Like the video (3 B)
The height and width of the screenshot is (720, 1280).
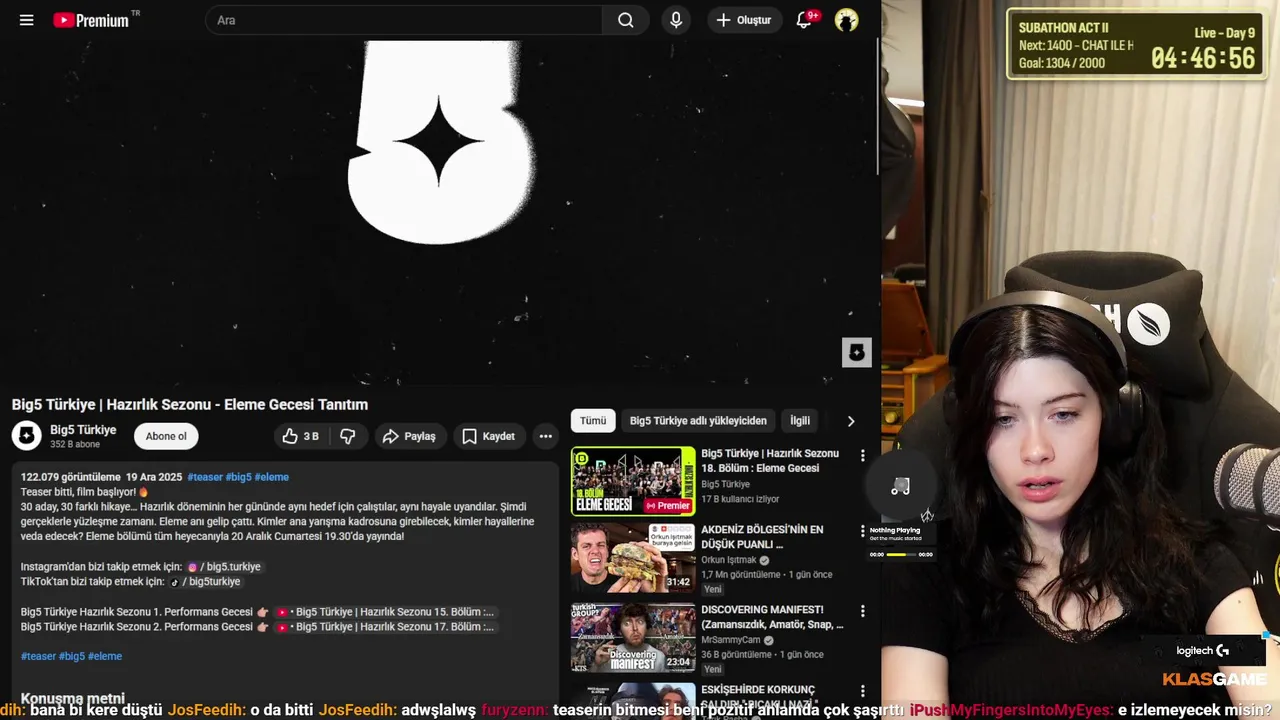[301, 436]
